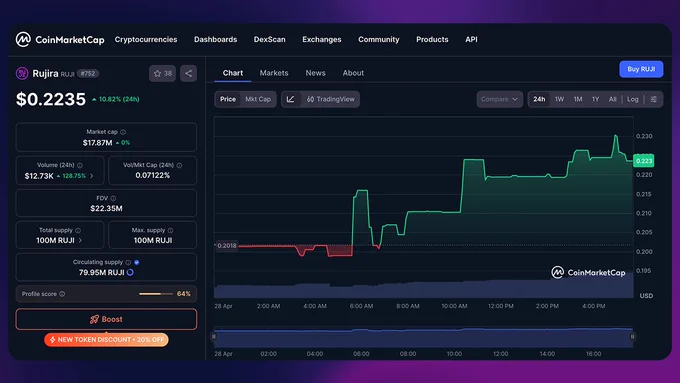Viewport: 680px width, 383px height.
Task: Expand Total supply details chevron
Action: tap(80, 240)
